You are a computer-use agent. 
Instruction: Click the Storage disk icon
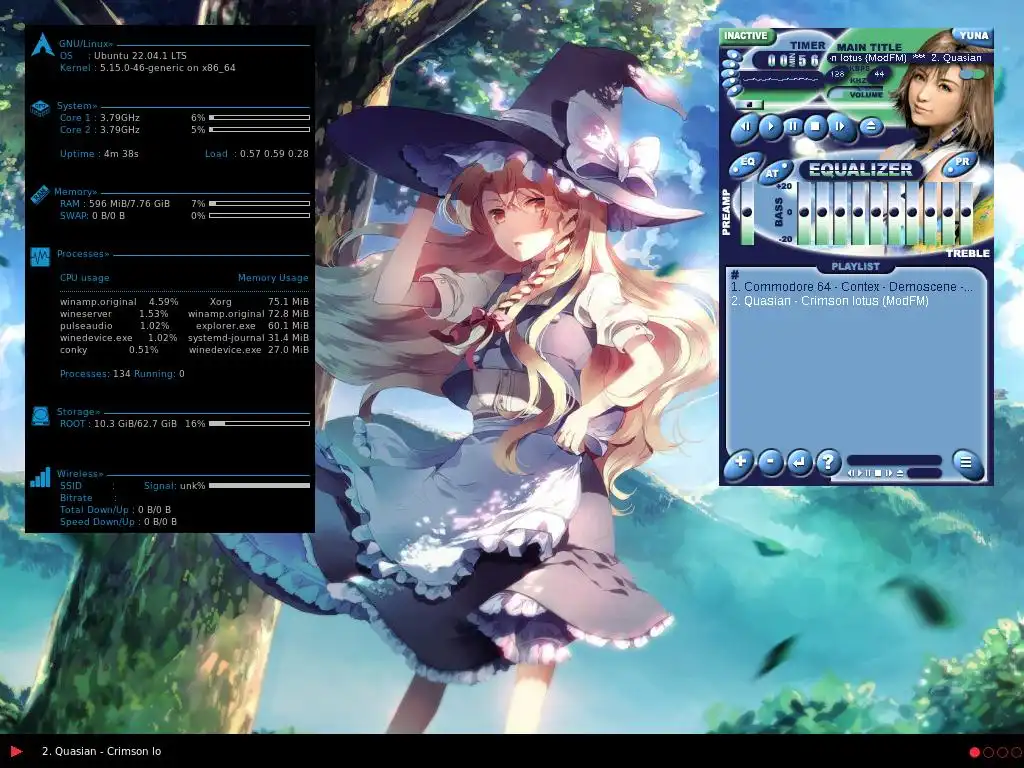pyautogui.click(x=40, y=416)
